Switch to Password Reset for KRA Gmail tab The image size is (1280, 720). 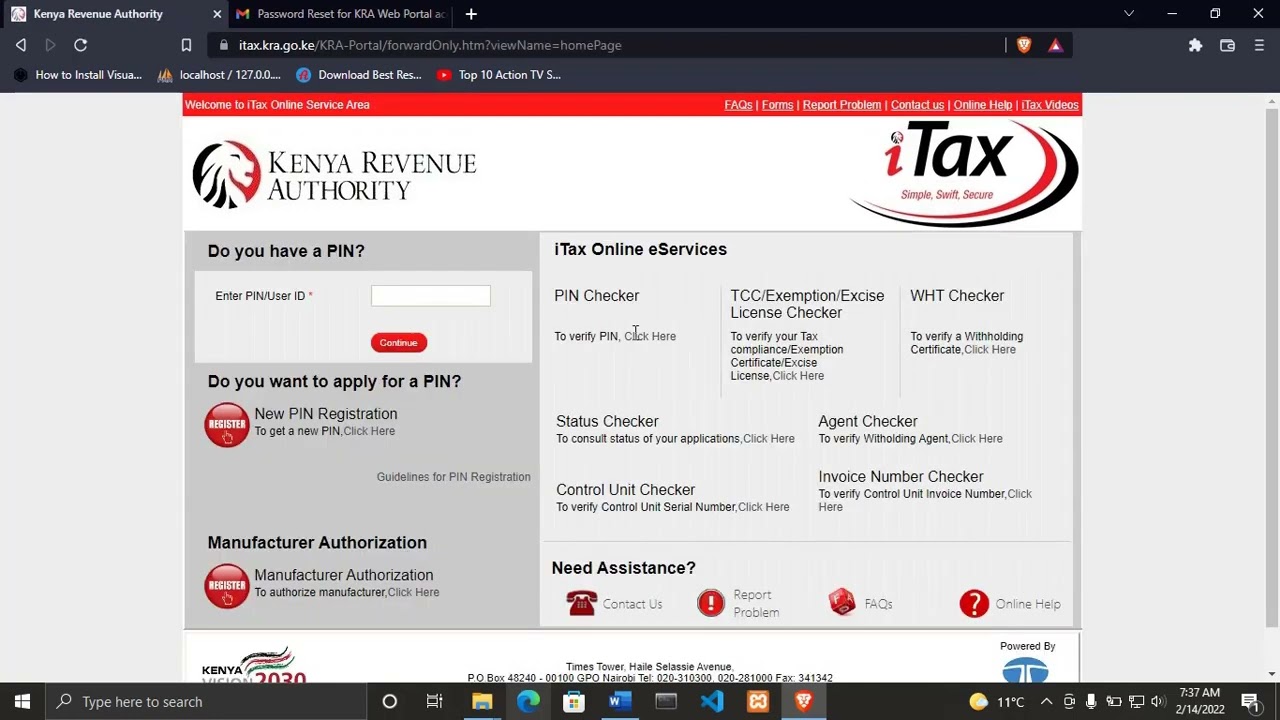tap(340, 14)
